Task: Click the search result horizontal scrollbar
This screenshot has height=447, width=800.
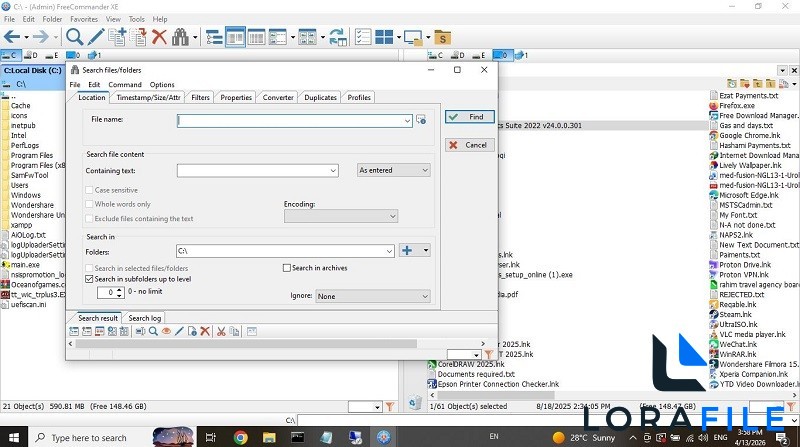Action: [245, 344]
